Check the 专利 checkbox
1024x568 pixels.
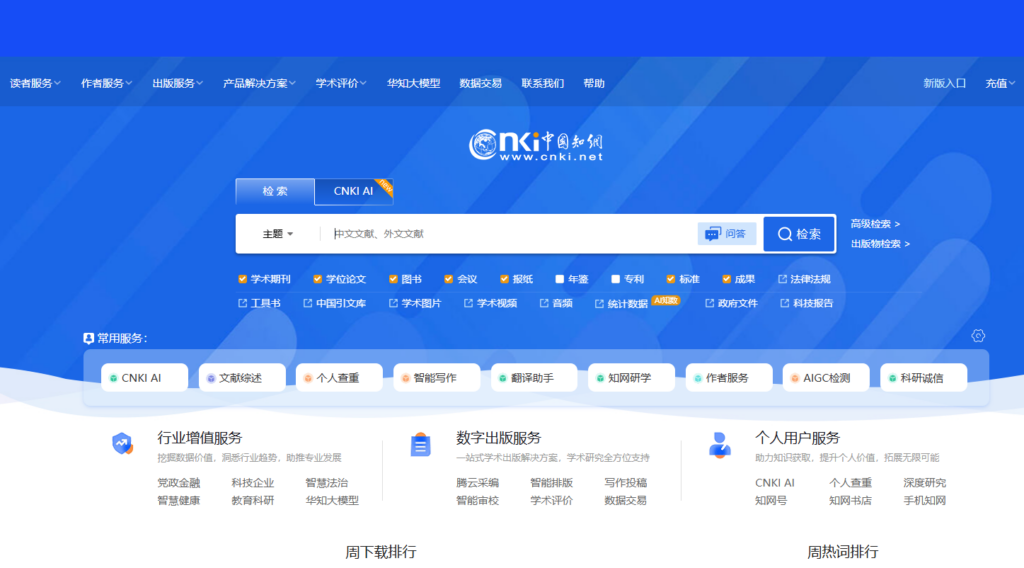click(x=615, y=279)
